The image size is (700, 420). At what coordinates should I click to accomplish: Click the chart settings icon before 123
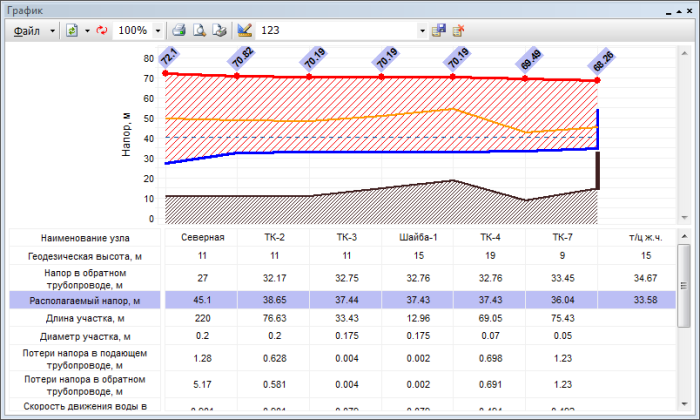coord(245,31)
